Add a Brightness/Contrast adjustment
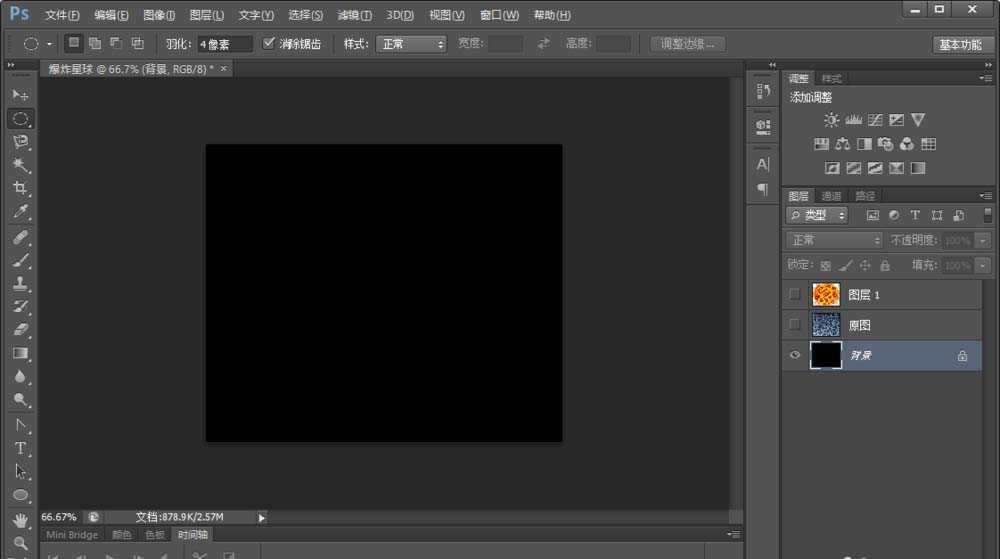Screen dimensions: 1000x559 831,120
